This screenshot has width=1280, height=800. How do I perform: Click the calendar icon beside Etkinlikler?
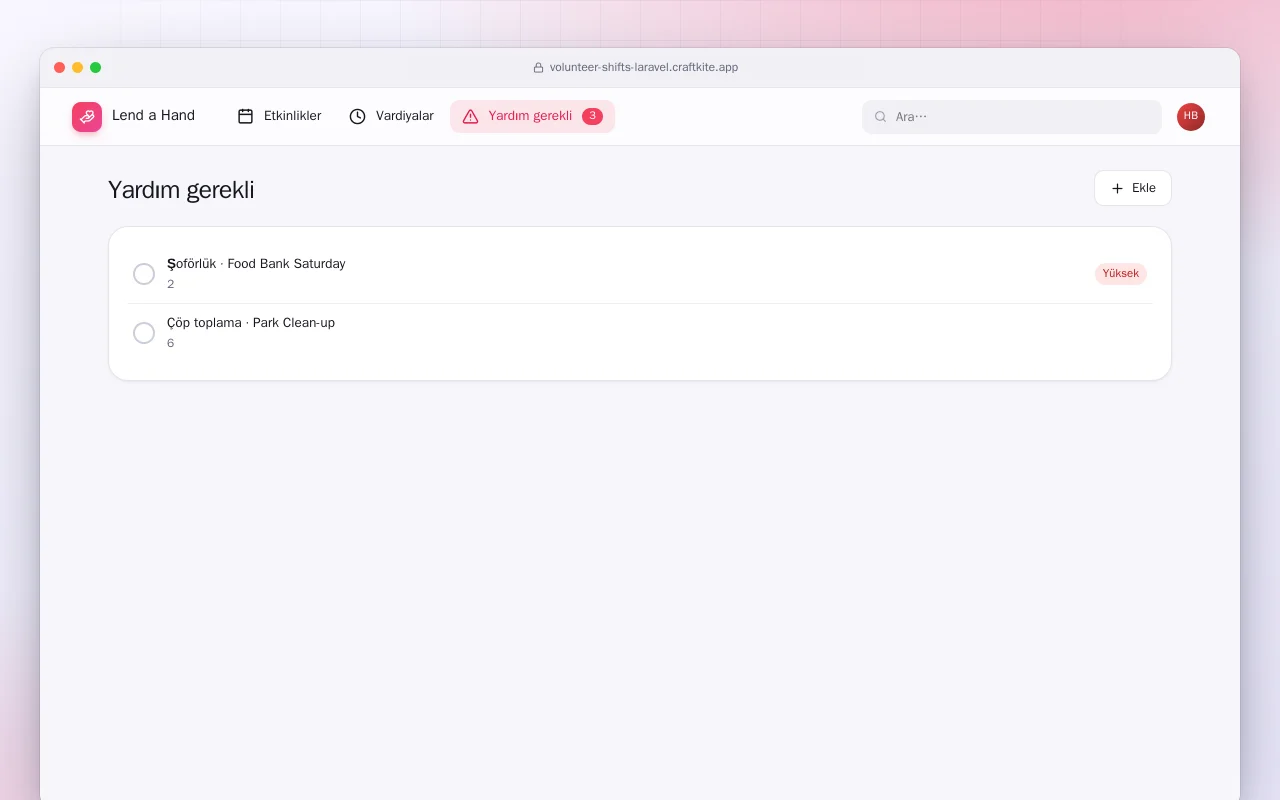245,116
